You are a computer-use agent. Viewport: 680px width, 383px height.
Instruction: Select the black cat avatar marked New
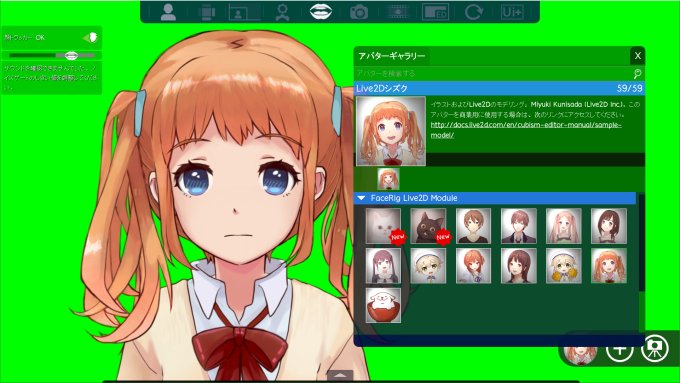pos(428,226)
